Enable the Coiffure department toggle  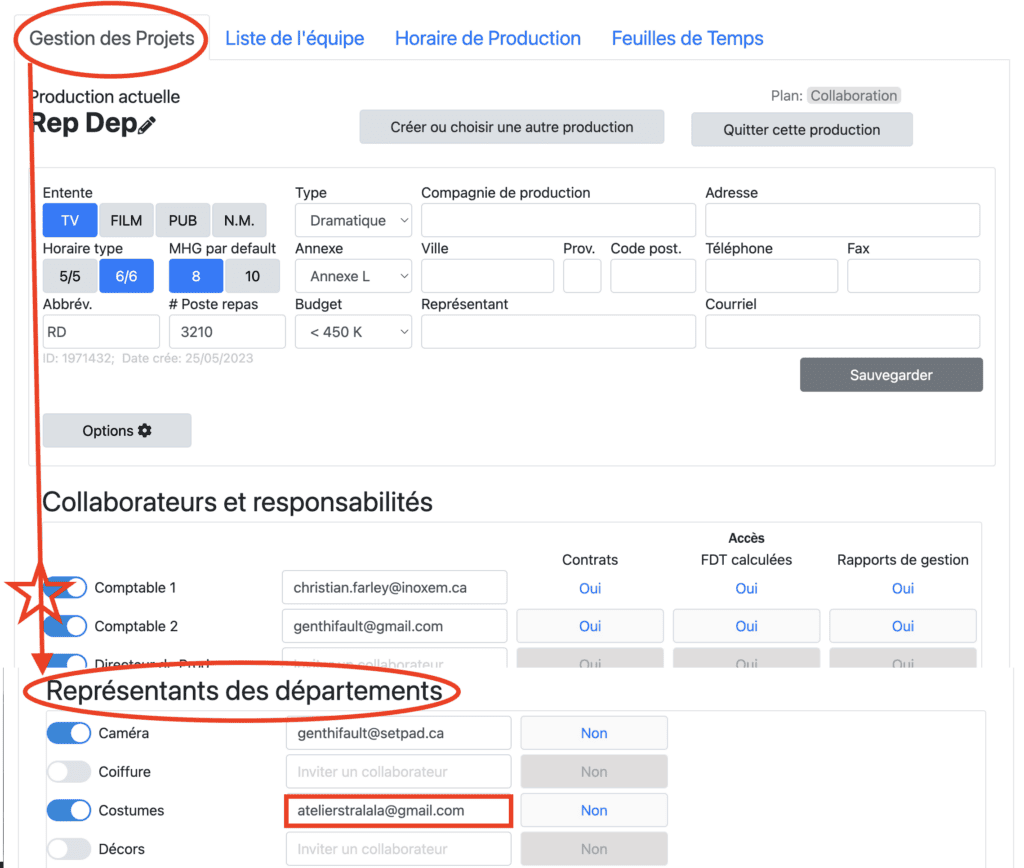pos(68,772)
